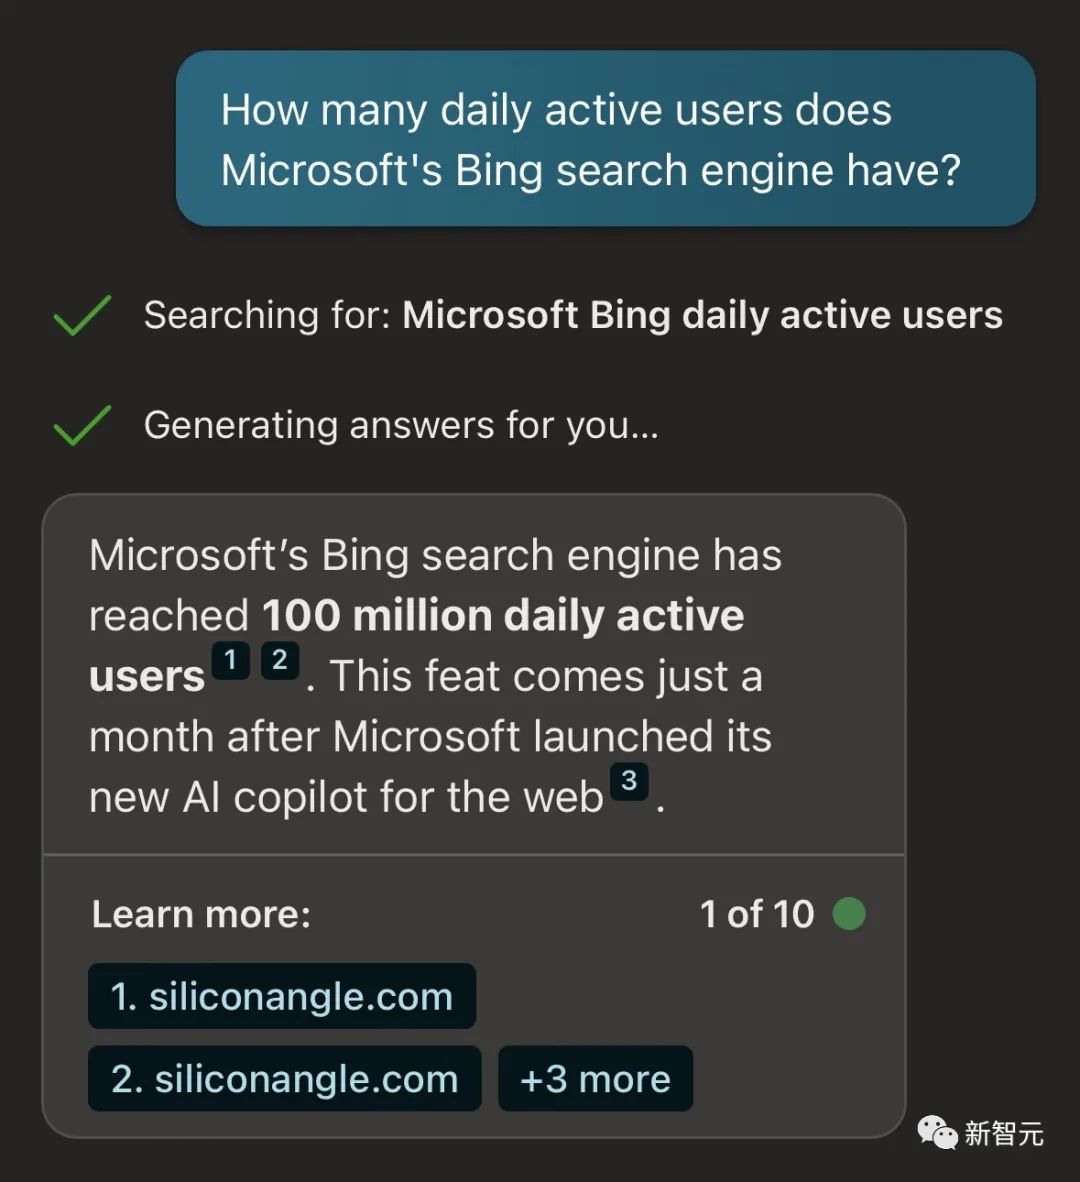The image size is (1080, 1182).
Task: Open citation 3 after 'the web'
Action: point(629,781)
